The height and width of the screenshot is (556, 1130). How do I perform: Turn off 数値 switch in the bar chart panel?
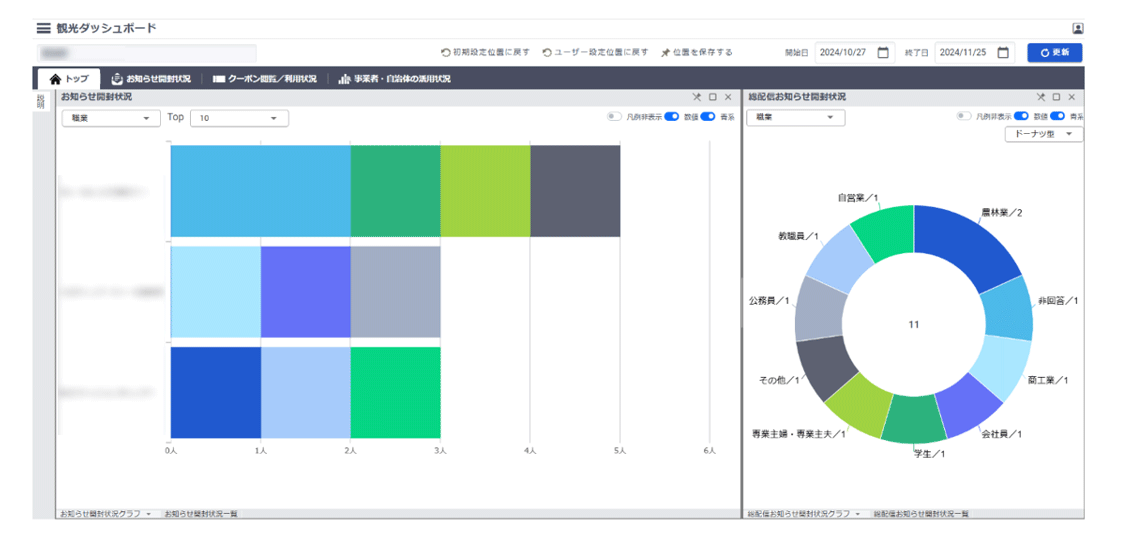[x=671, y=117]
